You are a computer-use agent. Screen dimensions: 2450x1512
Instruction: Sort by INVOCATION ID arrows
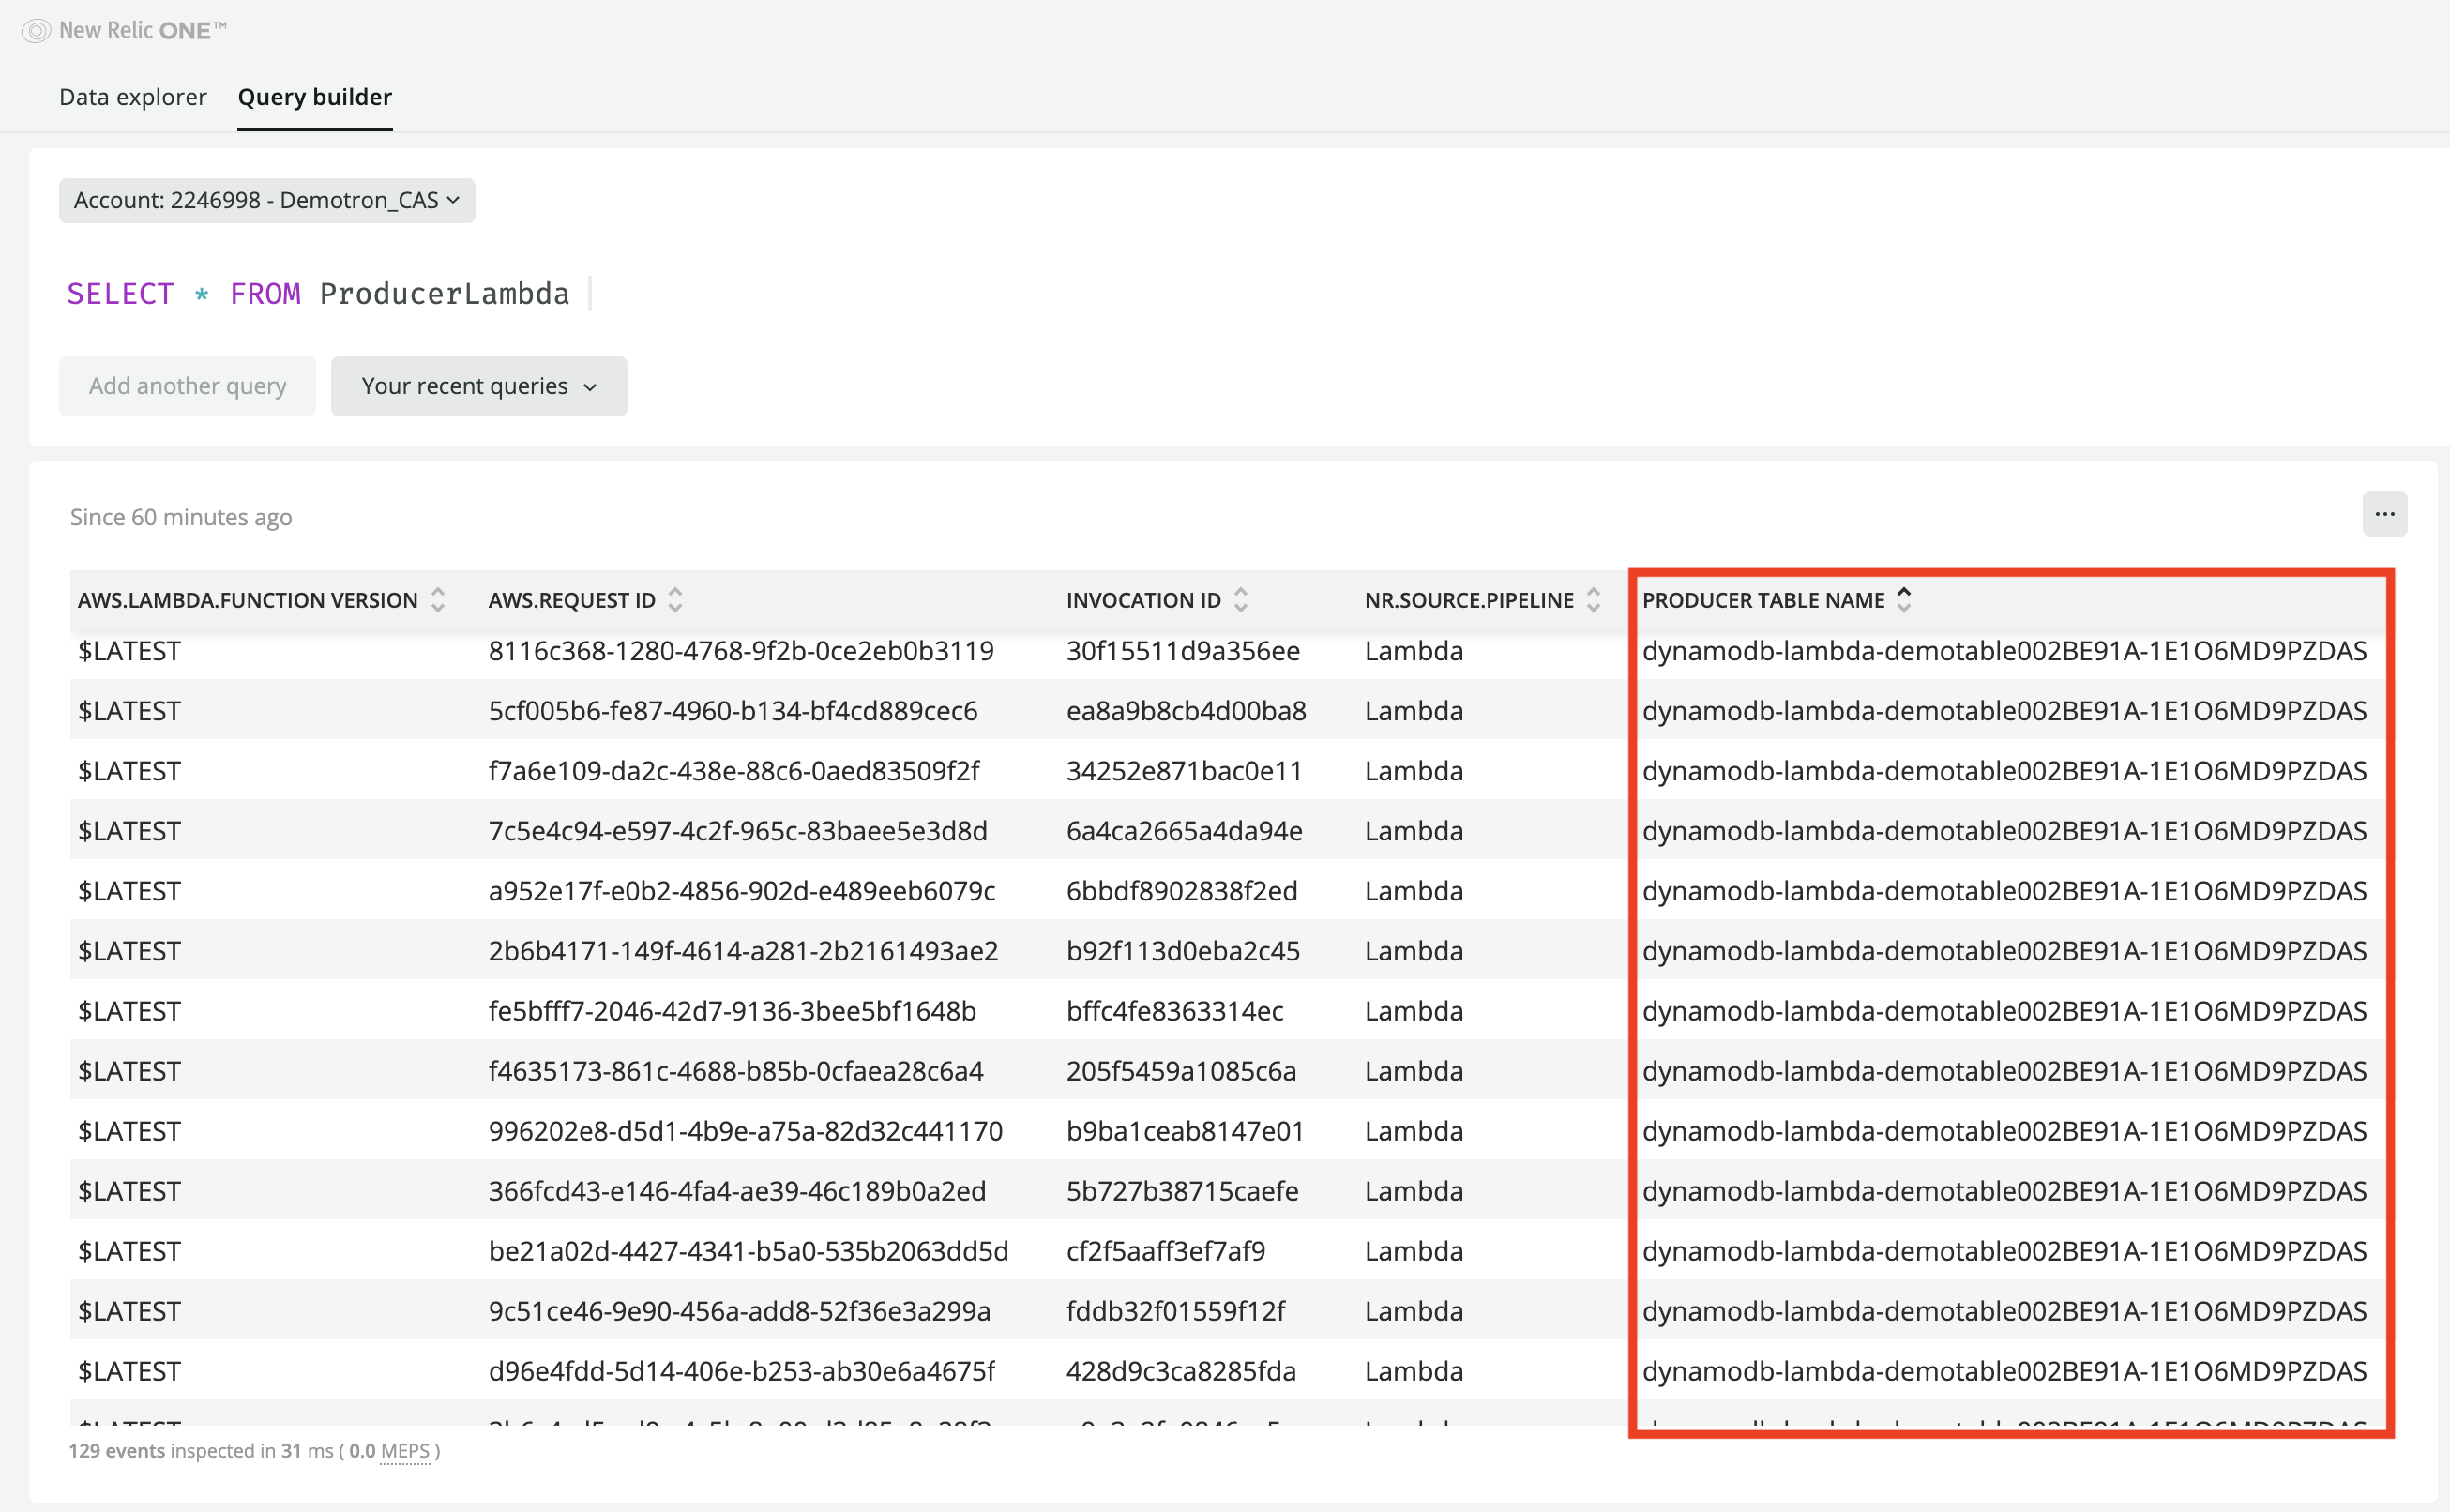click(1241, 600)
